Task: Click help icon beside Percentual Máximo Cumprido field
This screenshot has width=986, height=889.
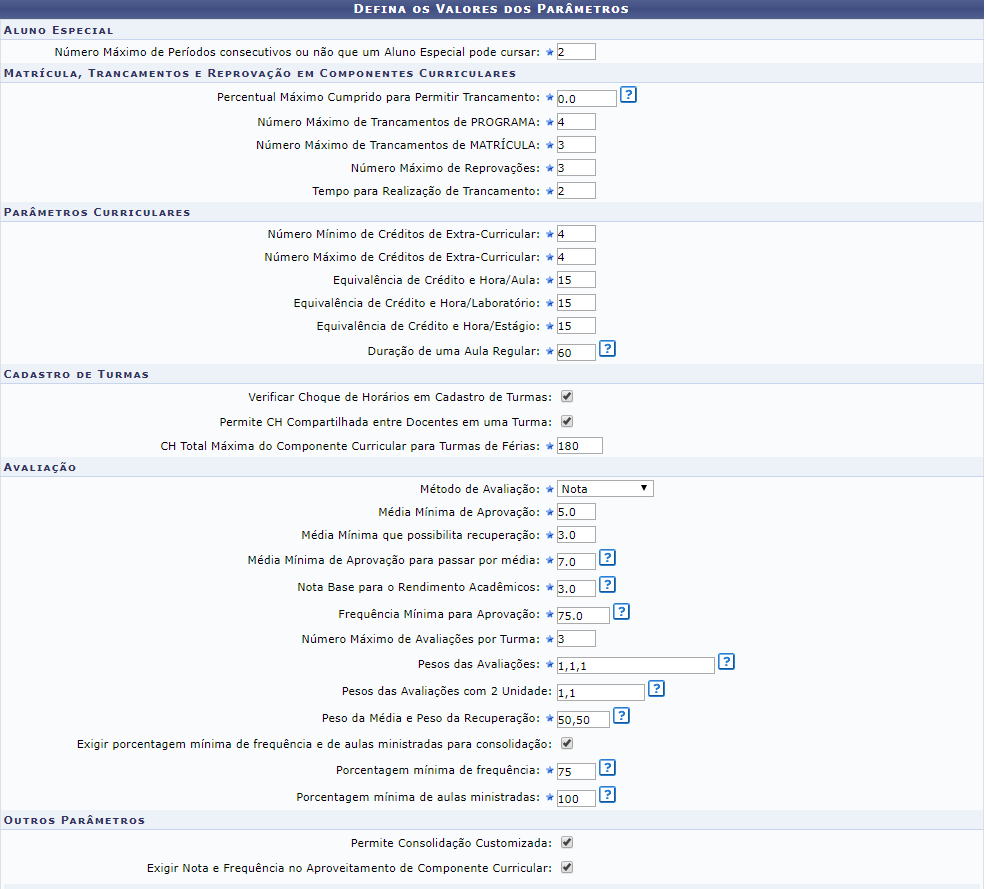Action: point(628,95)
